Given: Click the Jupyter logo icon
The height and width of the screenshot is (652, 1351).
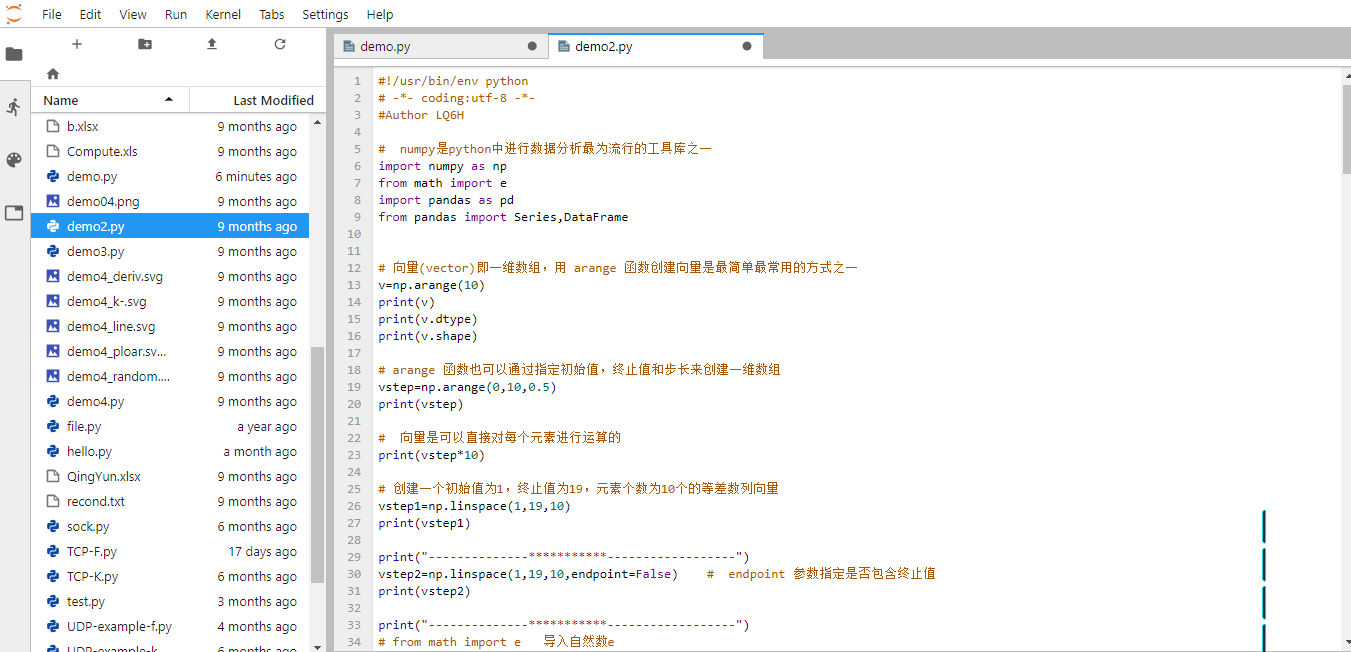Looking at the screenshot, I should (x=14, y=13).
